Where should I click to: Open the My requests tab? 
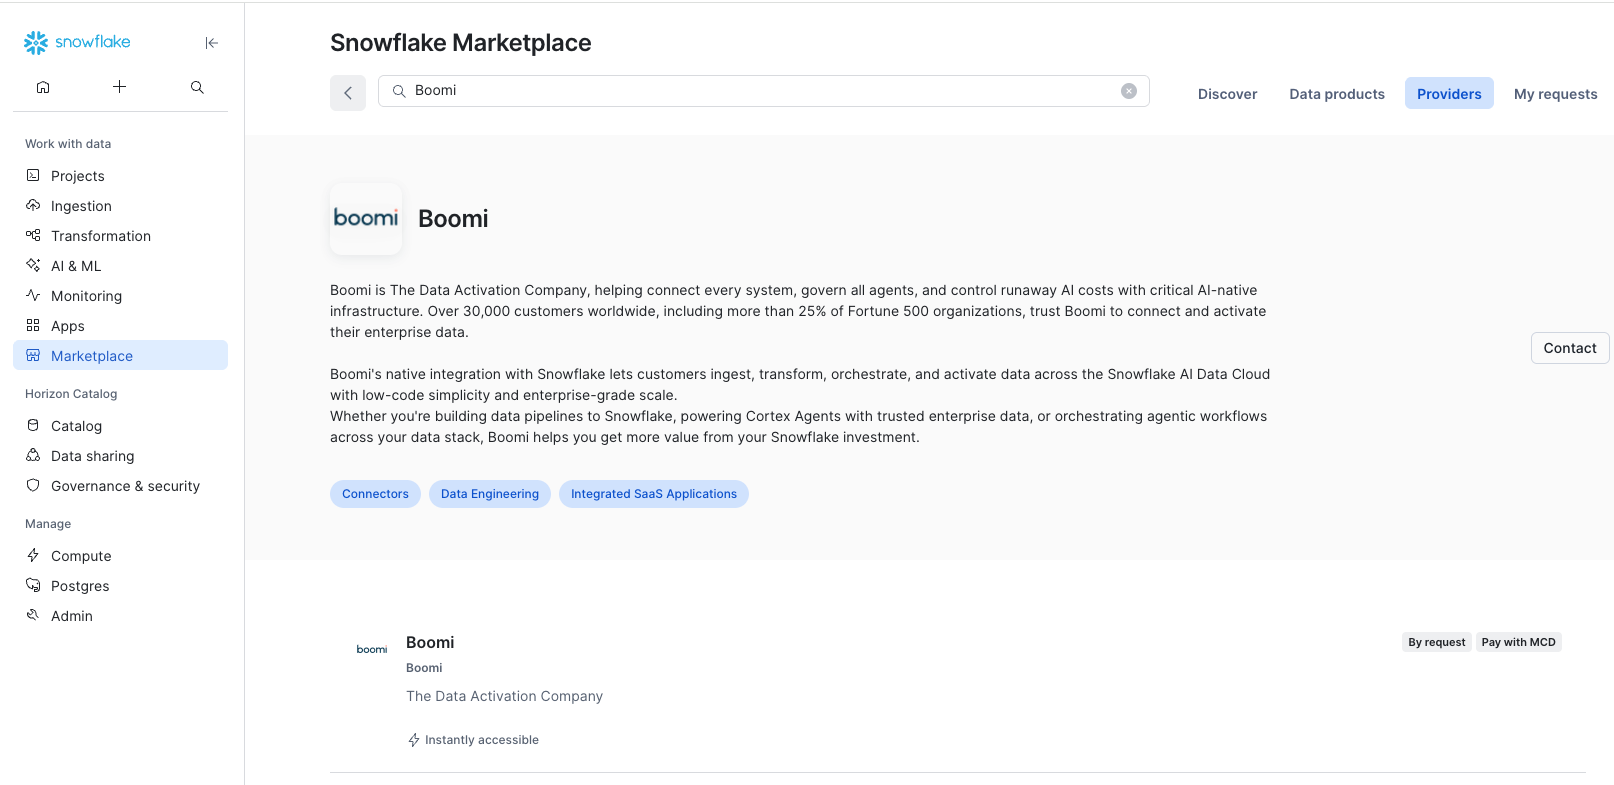[1555, 94]
